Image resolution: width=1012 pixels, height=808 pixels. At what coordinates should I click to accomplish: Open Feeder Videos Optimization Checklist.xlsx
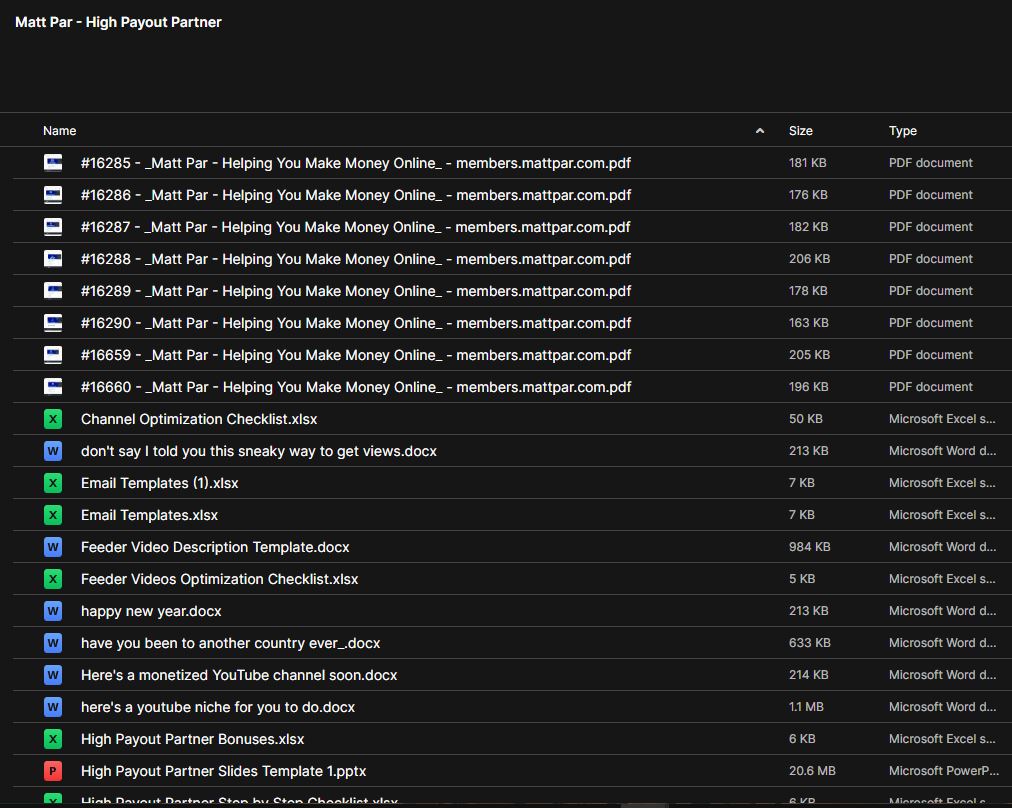[x=219, y=579]
